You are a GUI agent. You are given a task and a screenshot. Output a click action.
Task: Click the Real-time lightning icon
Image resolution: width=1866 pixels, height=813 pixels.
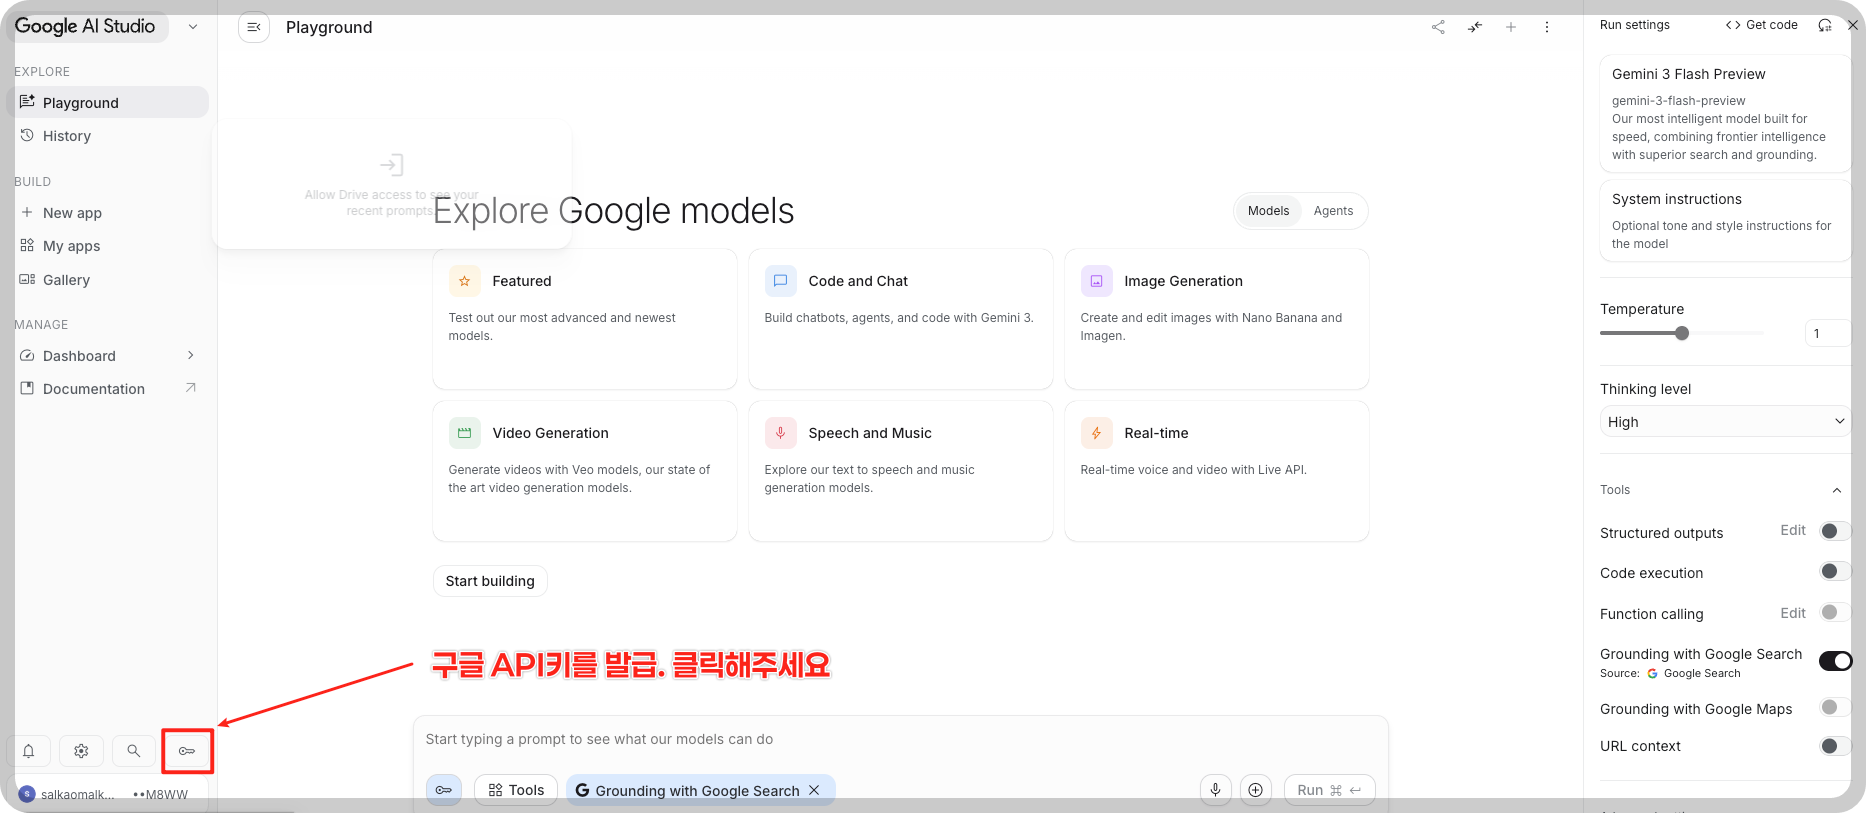[1097, 433]
